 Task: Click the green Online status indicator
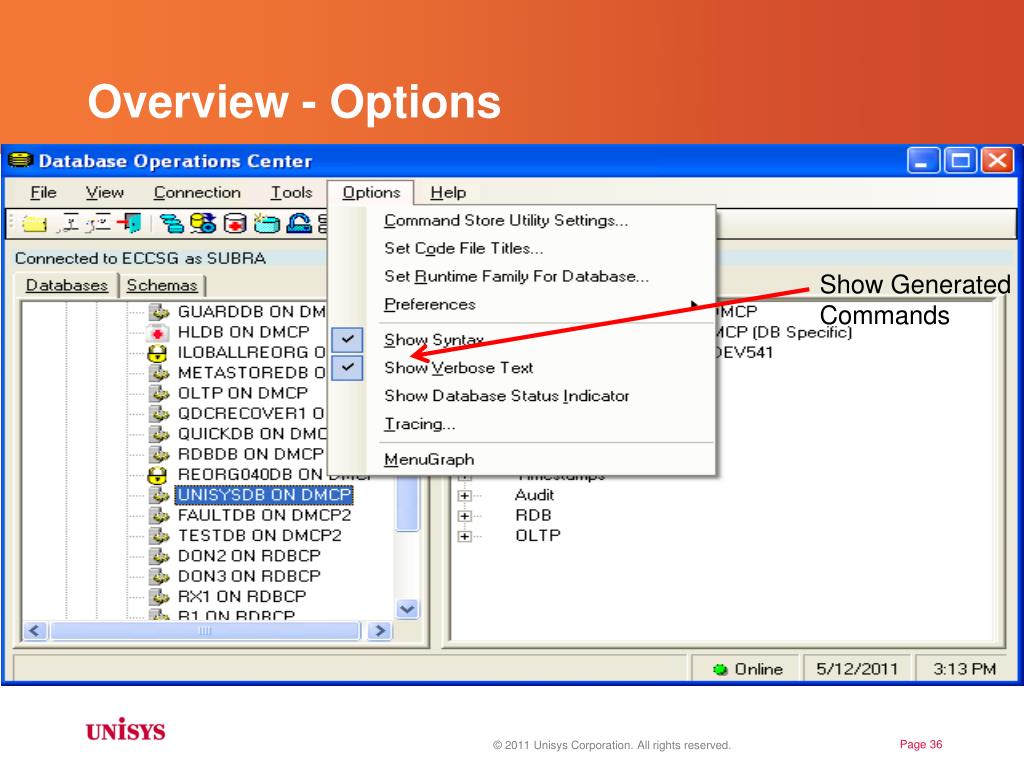coord(720,669)
